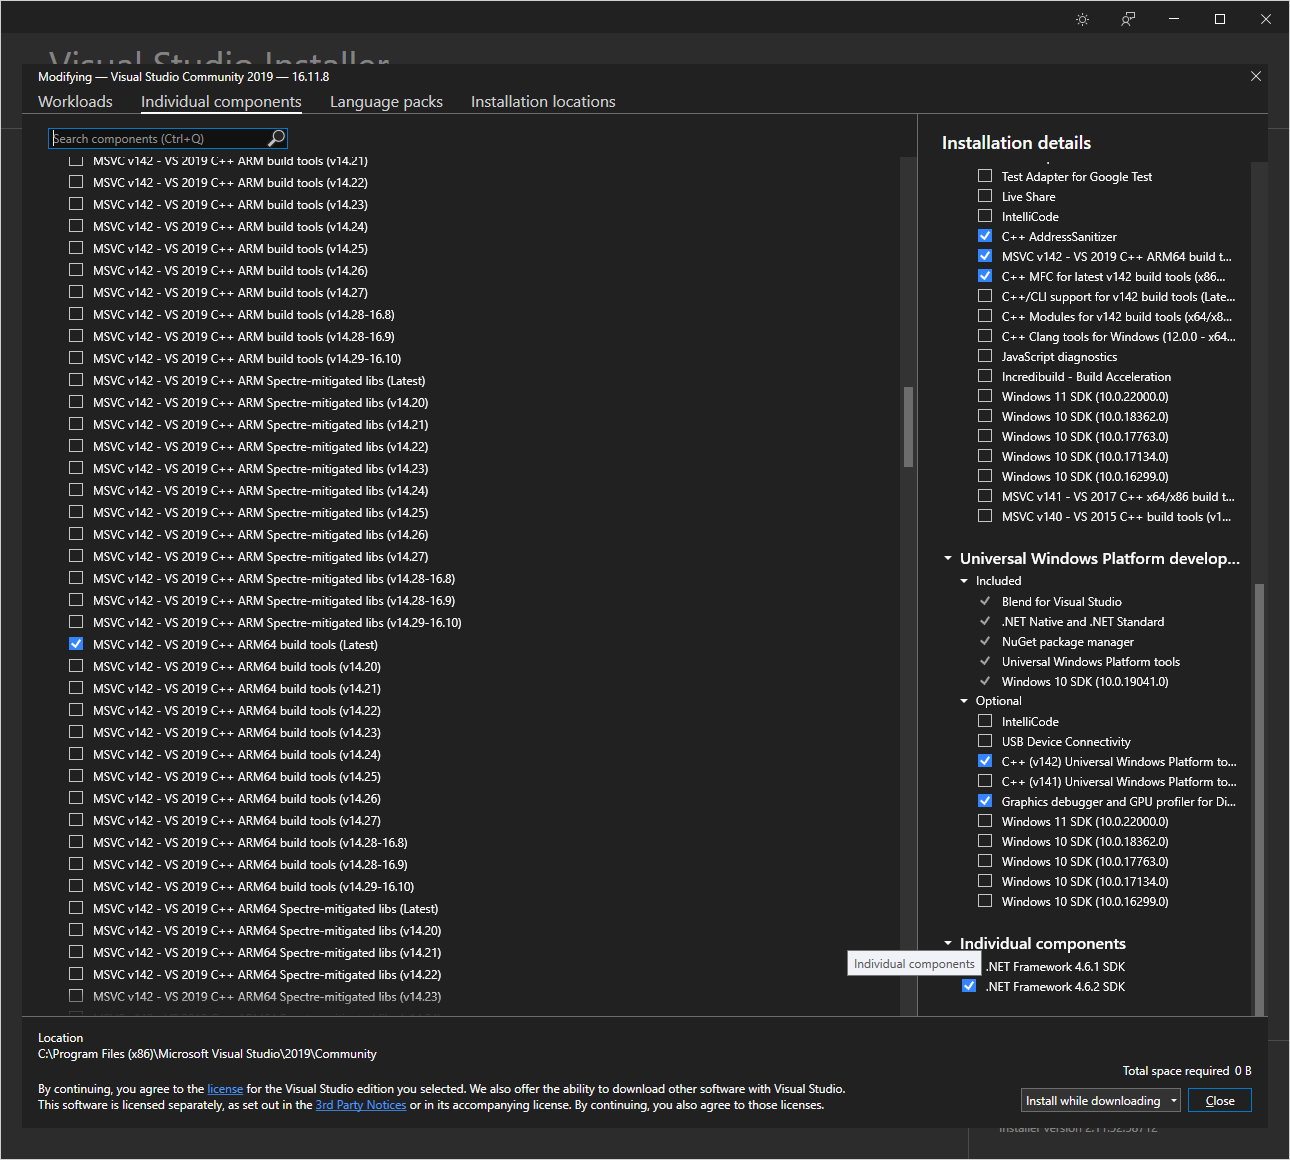Check ARM64 build tools (v14.29-16.10) checkbox

pyautogui.click(x=76, y=886)
